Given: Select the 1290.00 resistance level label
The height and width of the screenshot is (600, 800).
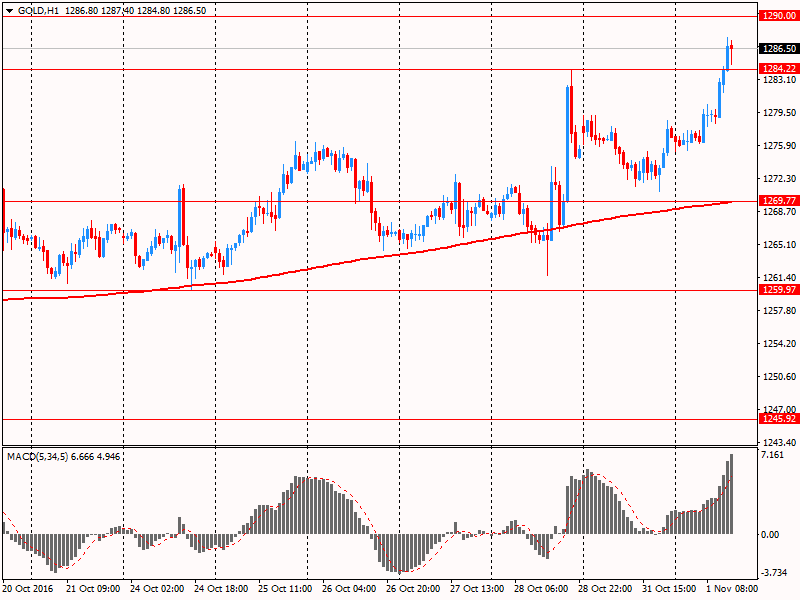Looking at the screenshot, I should pyautogui.click(x=779, y=16).
